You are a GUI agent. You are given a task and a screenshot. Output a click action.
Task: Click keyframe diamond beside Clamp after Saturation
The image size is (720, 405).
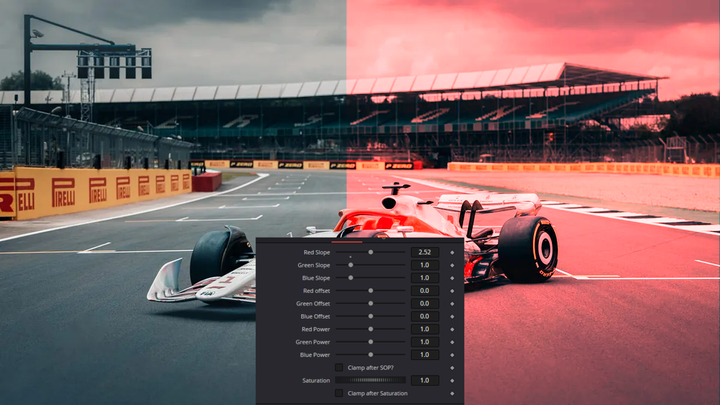click(x=452, y=393)
